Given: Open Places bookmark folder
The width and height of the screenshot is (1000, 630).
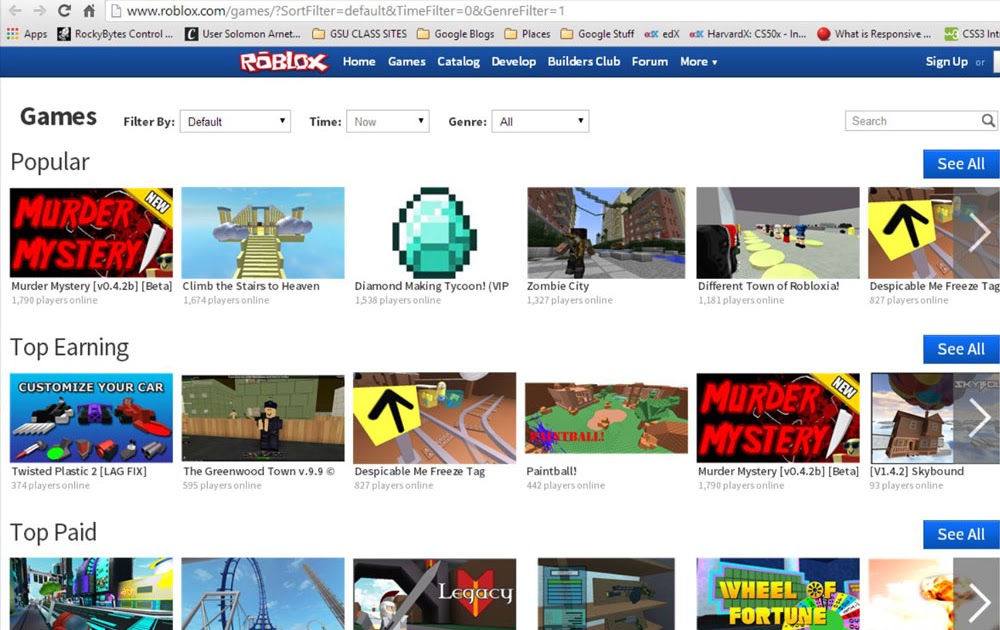Looking at the screenshot, I should pos(527,34).
